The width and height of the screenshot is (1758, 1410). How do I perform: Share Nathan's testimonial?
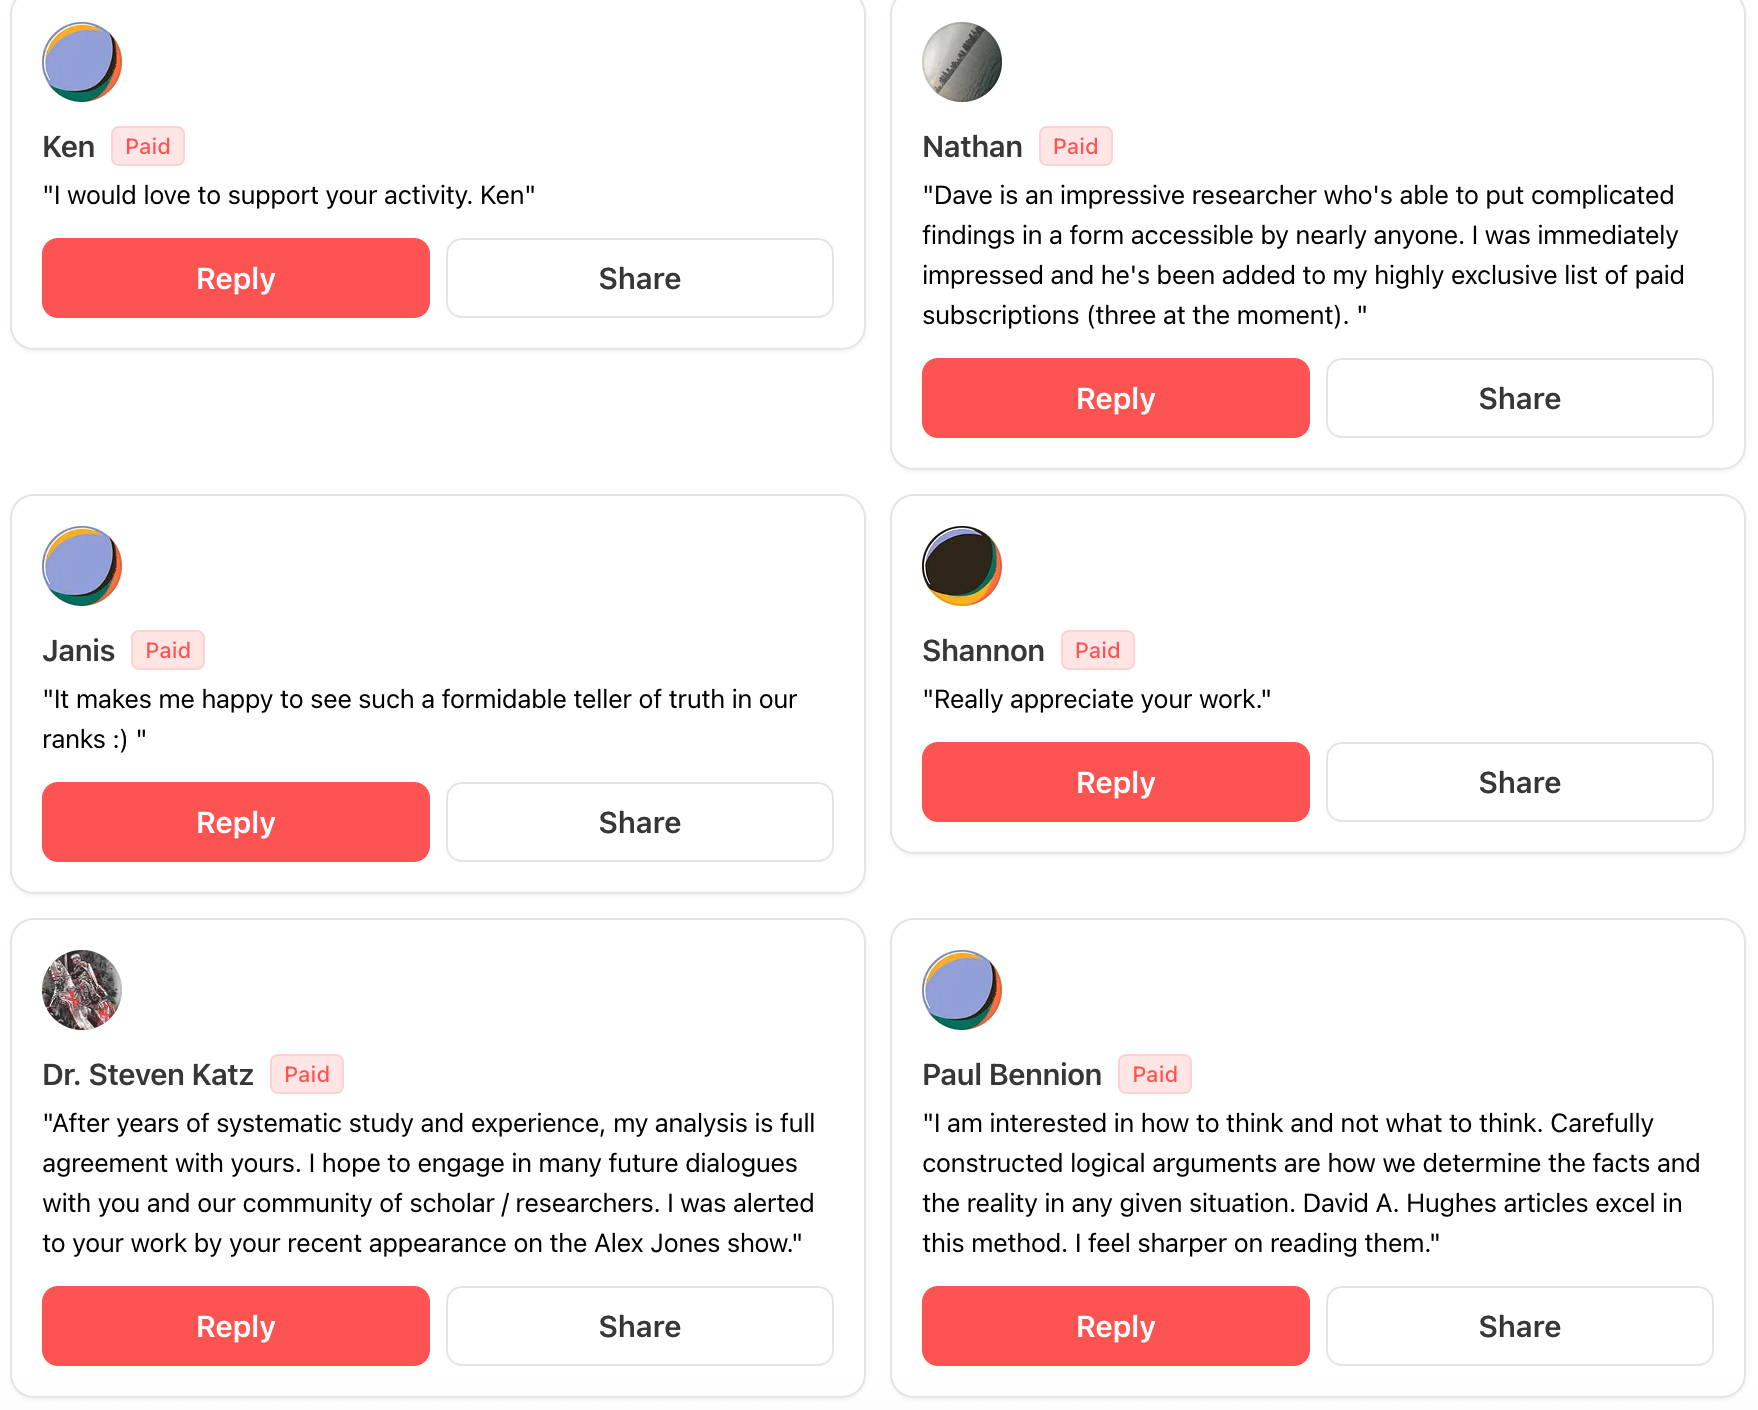point(1520,398)
